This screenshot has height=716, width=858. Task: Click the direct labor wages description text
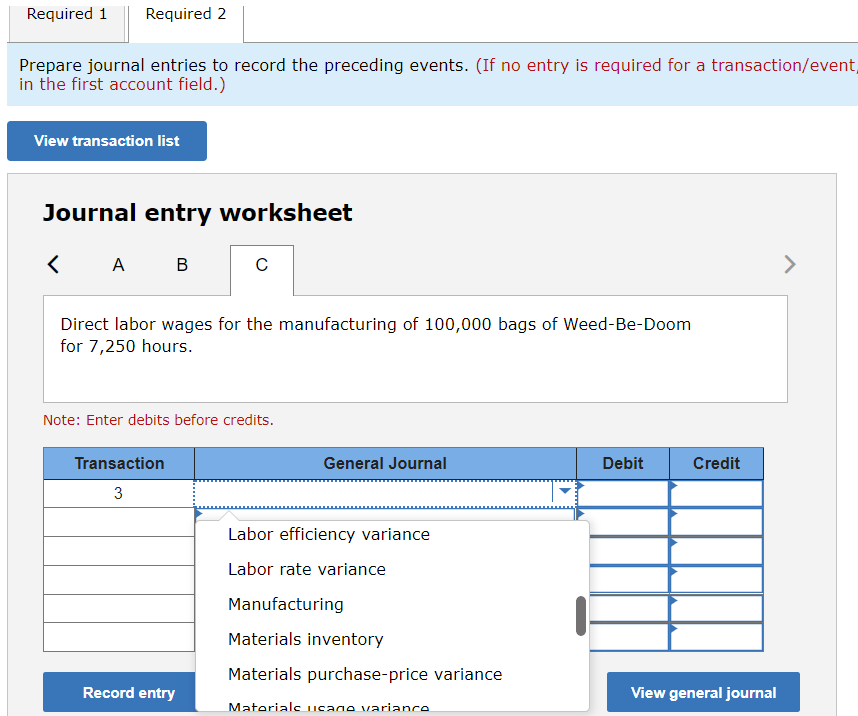pos(375,335)
